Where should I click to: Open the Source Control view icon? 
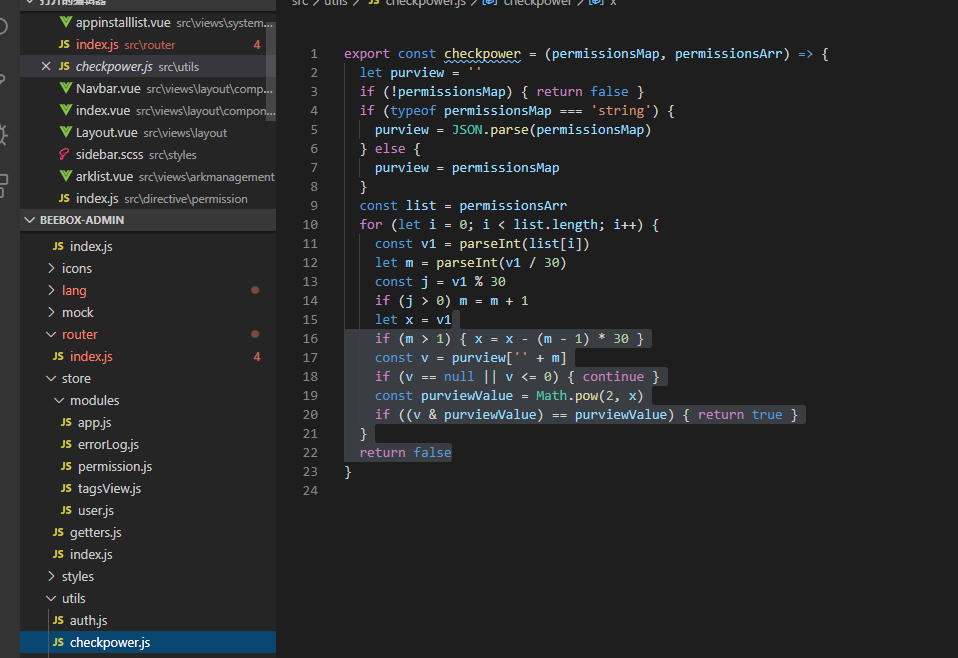(4, 79)
